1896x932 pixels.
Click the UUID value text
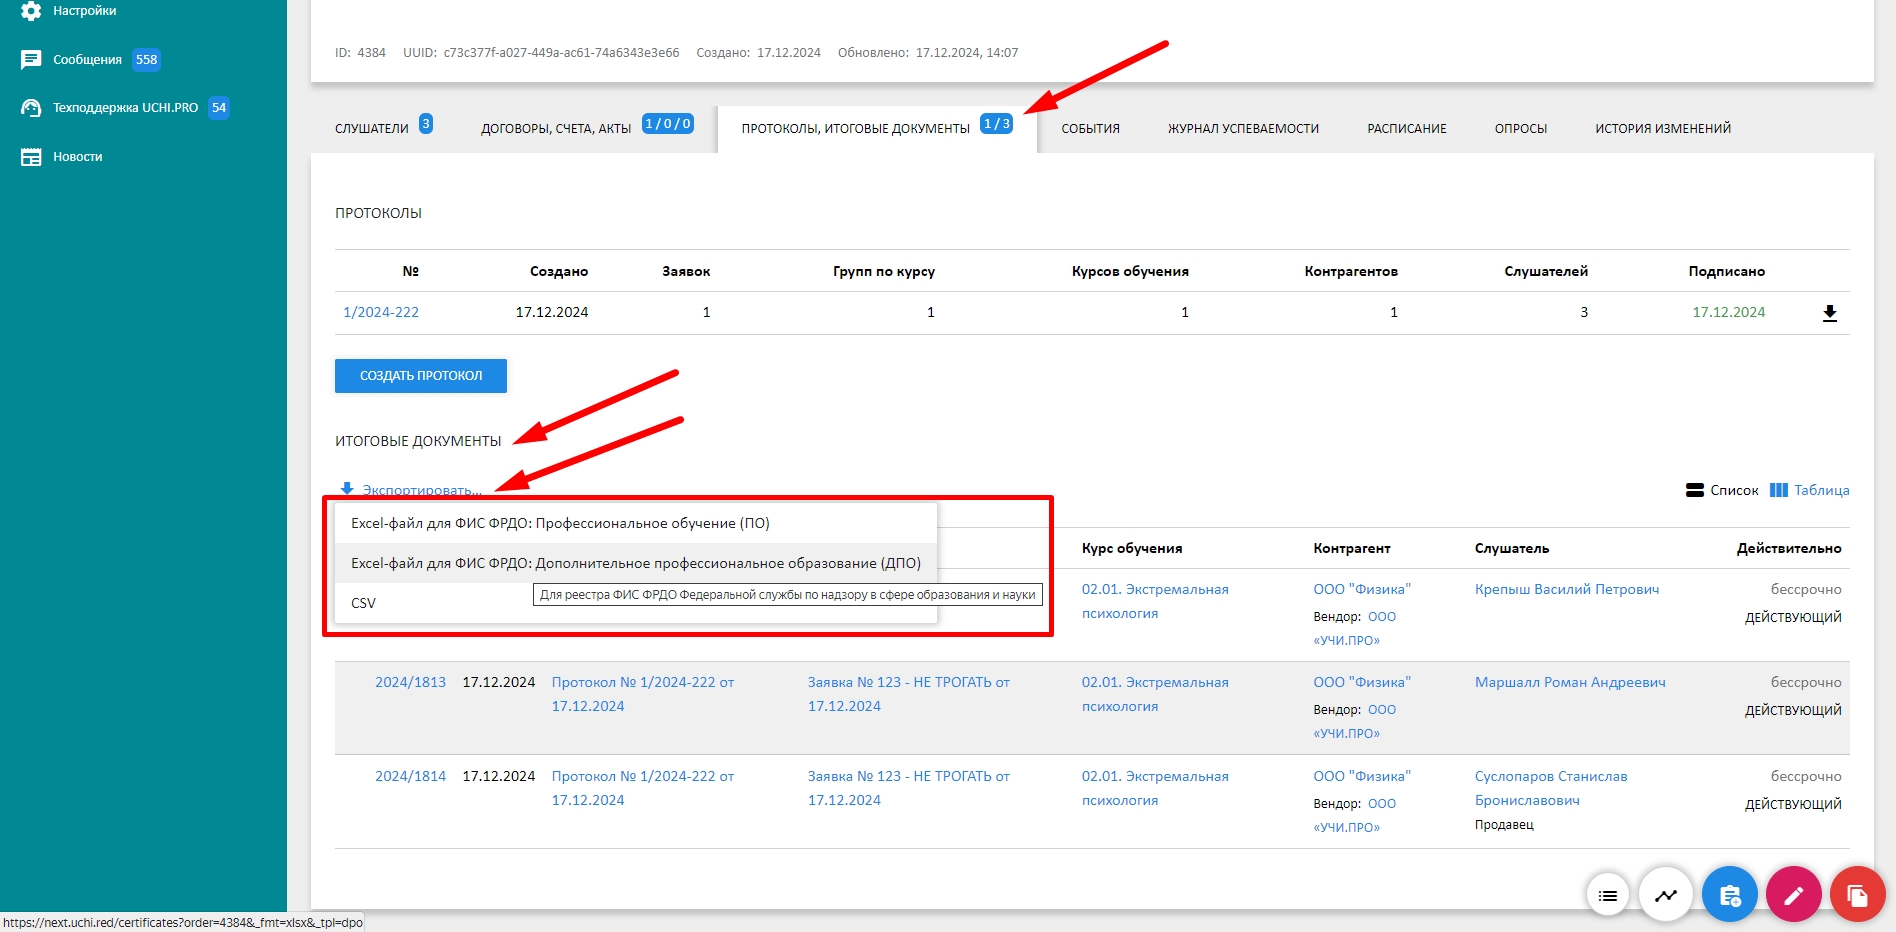[x=561, y=52]
